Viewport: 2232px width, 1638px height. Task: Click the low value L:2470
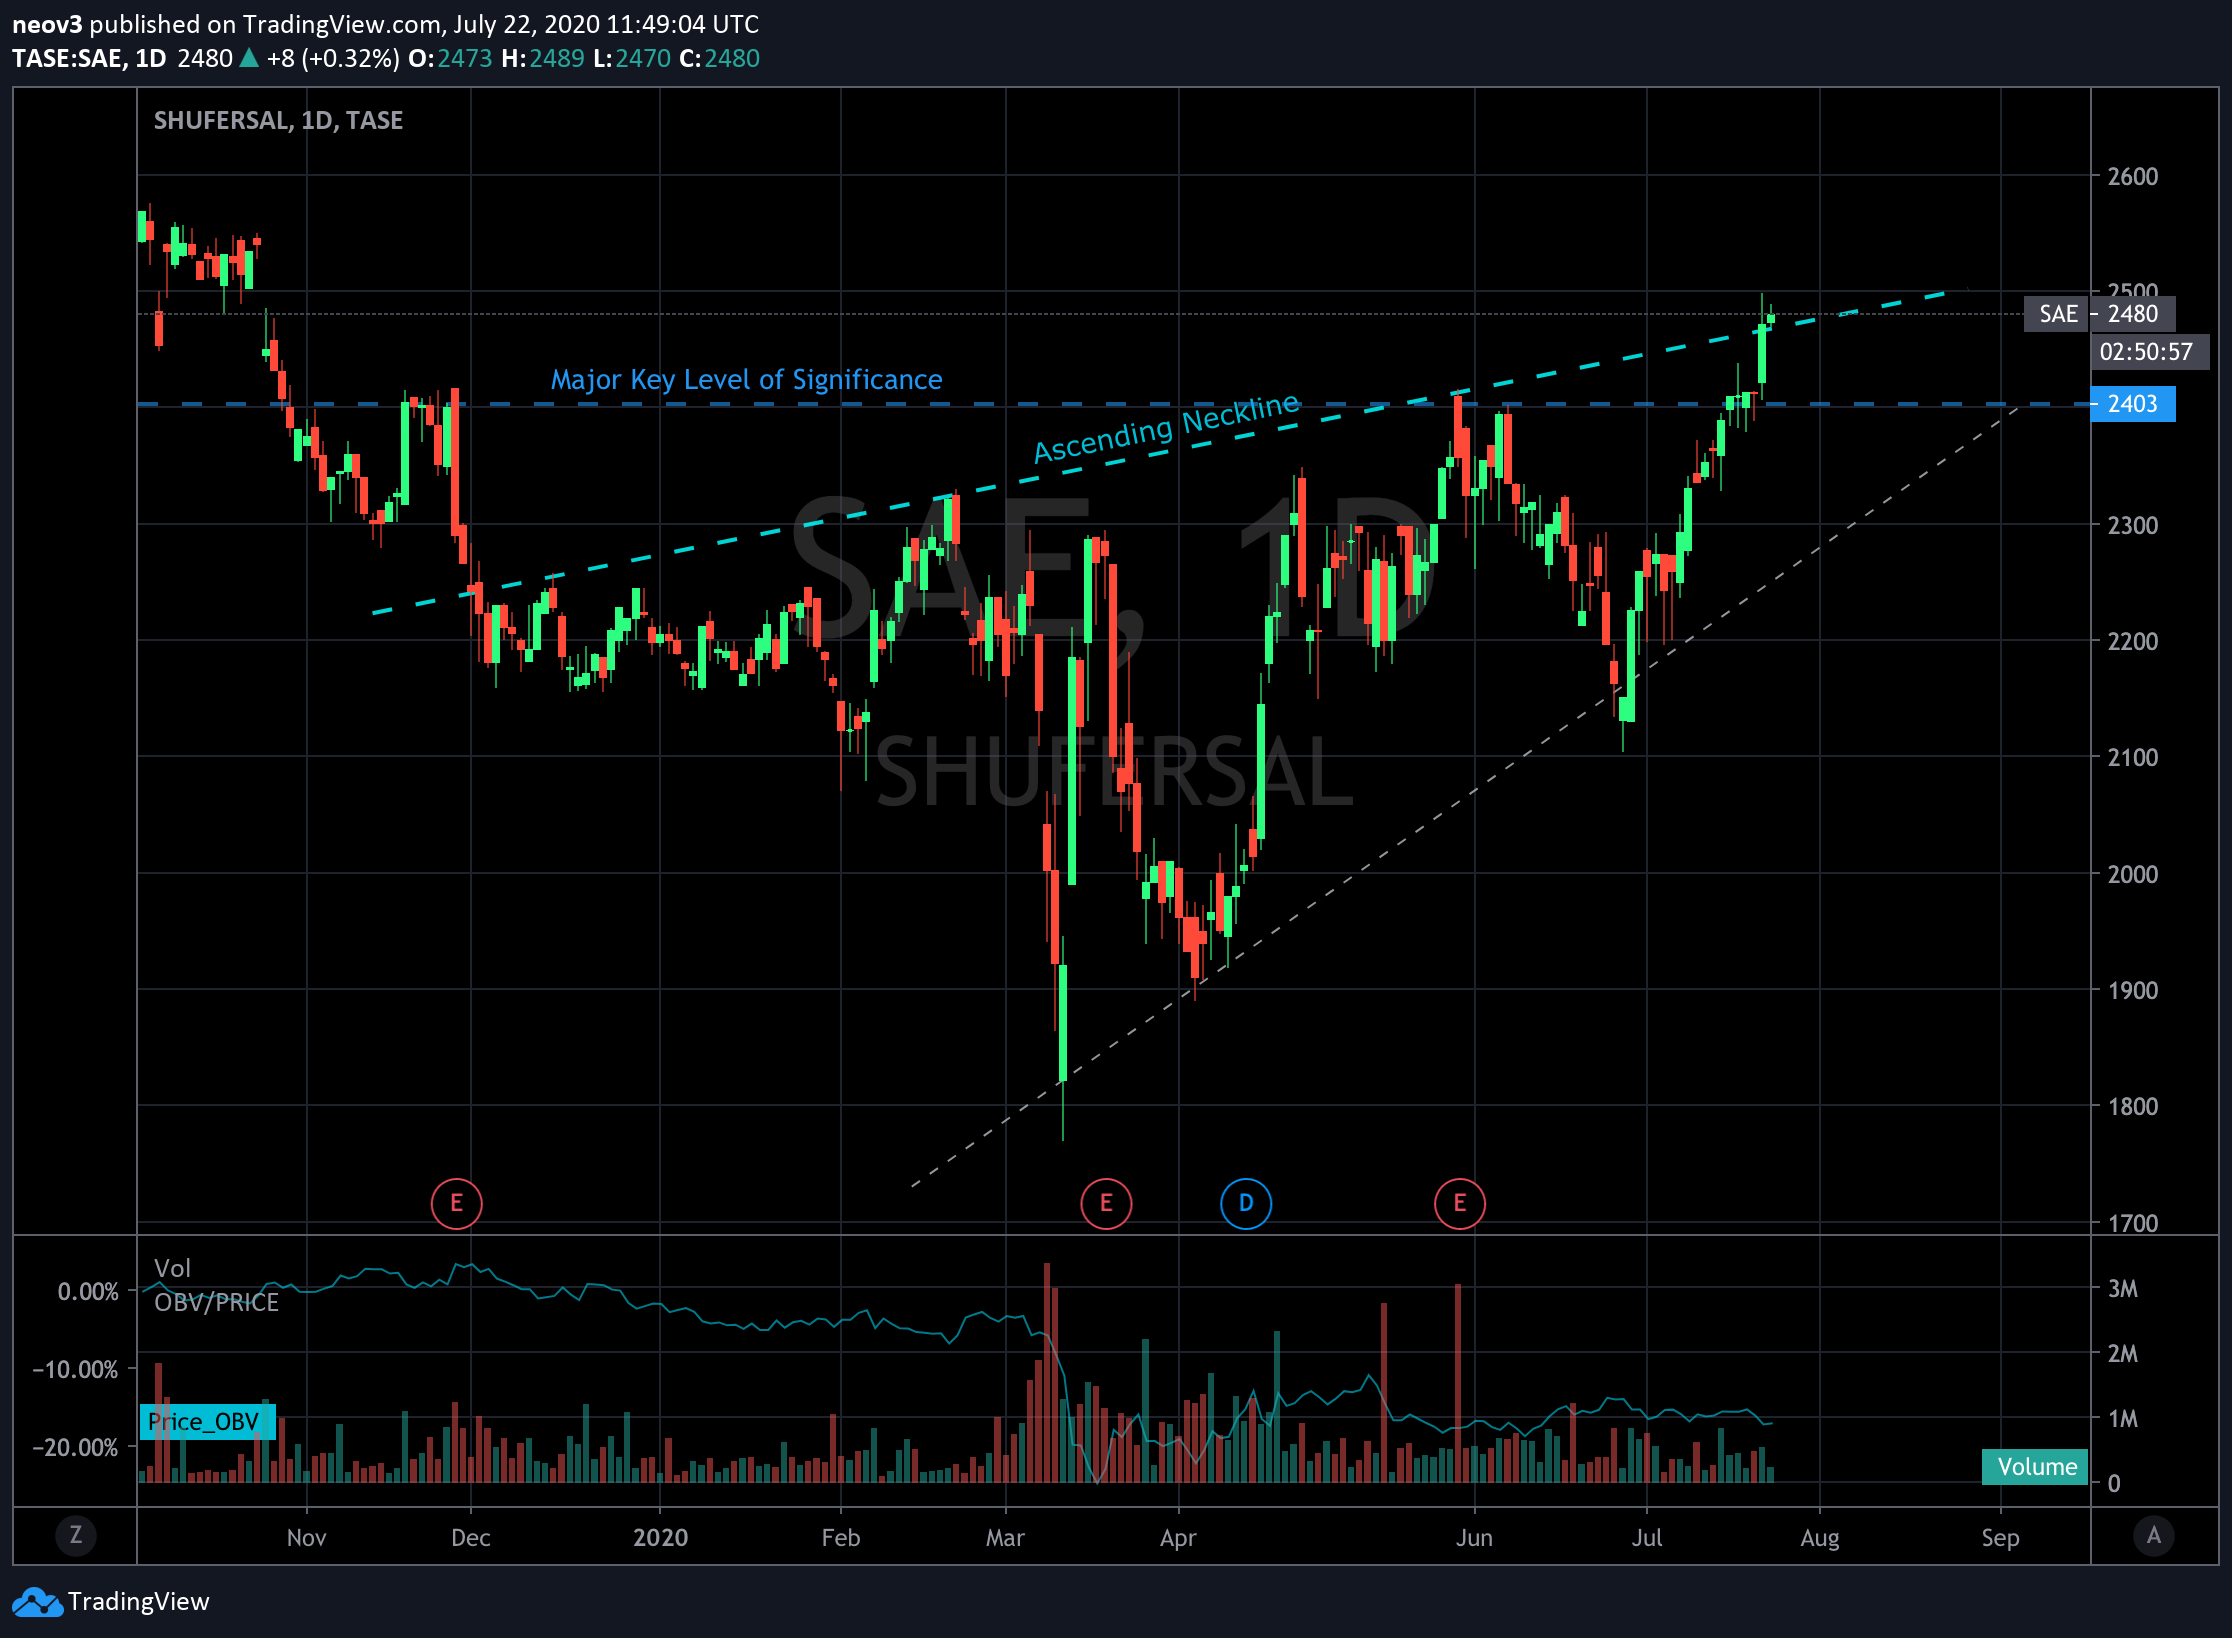(632, 59)
